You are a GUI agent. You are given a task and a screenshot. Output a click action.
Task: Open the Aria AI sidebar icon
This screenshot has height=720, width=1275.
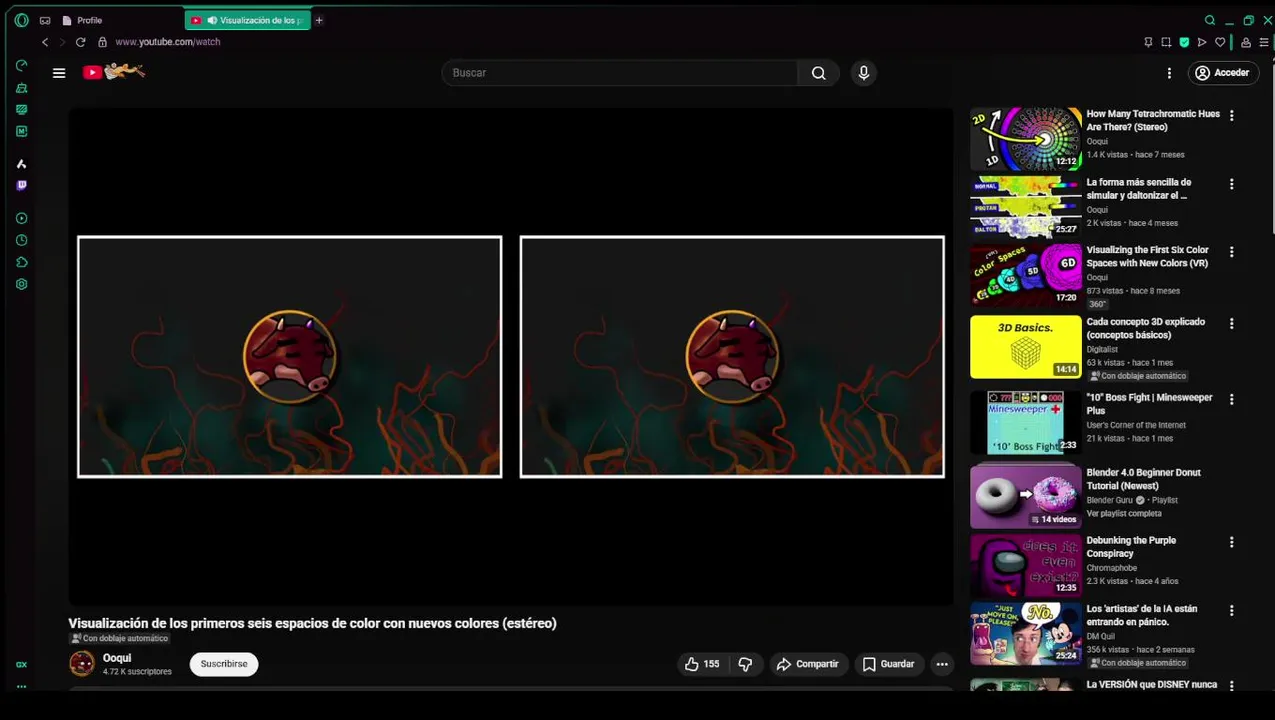[21, 164]
